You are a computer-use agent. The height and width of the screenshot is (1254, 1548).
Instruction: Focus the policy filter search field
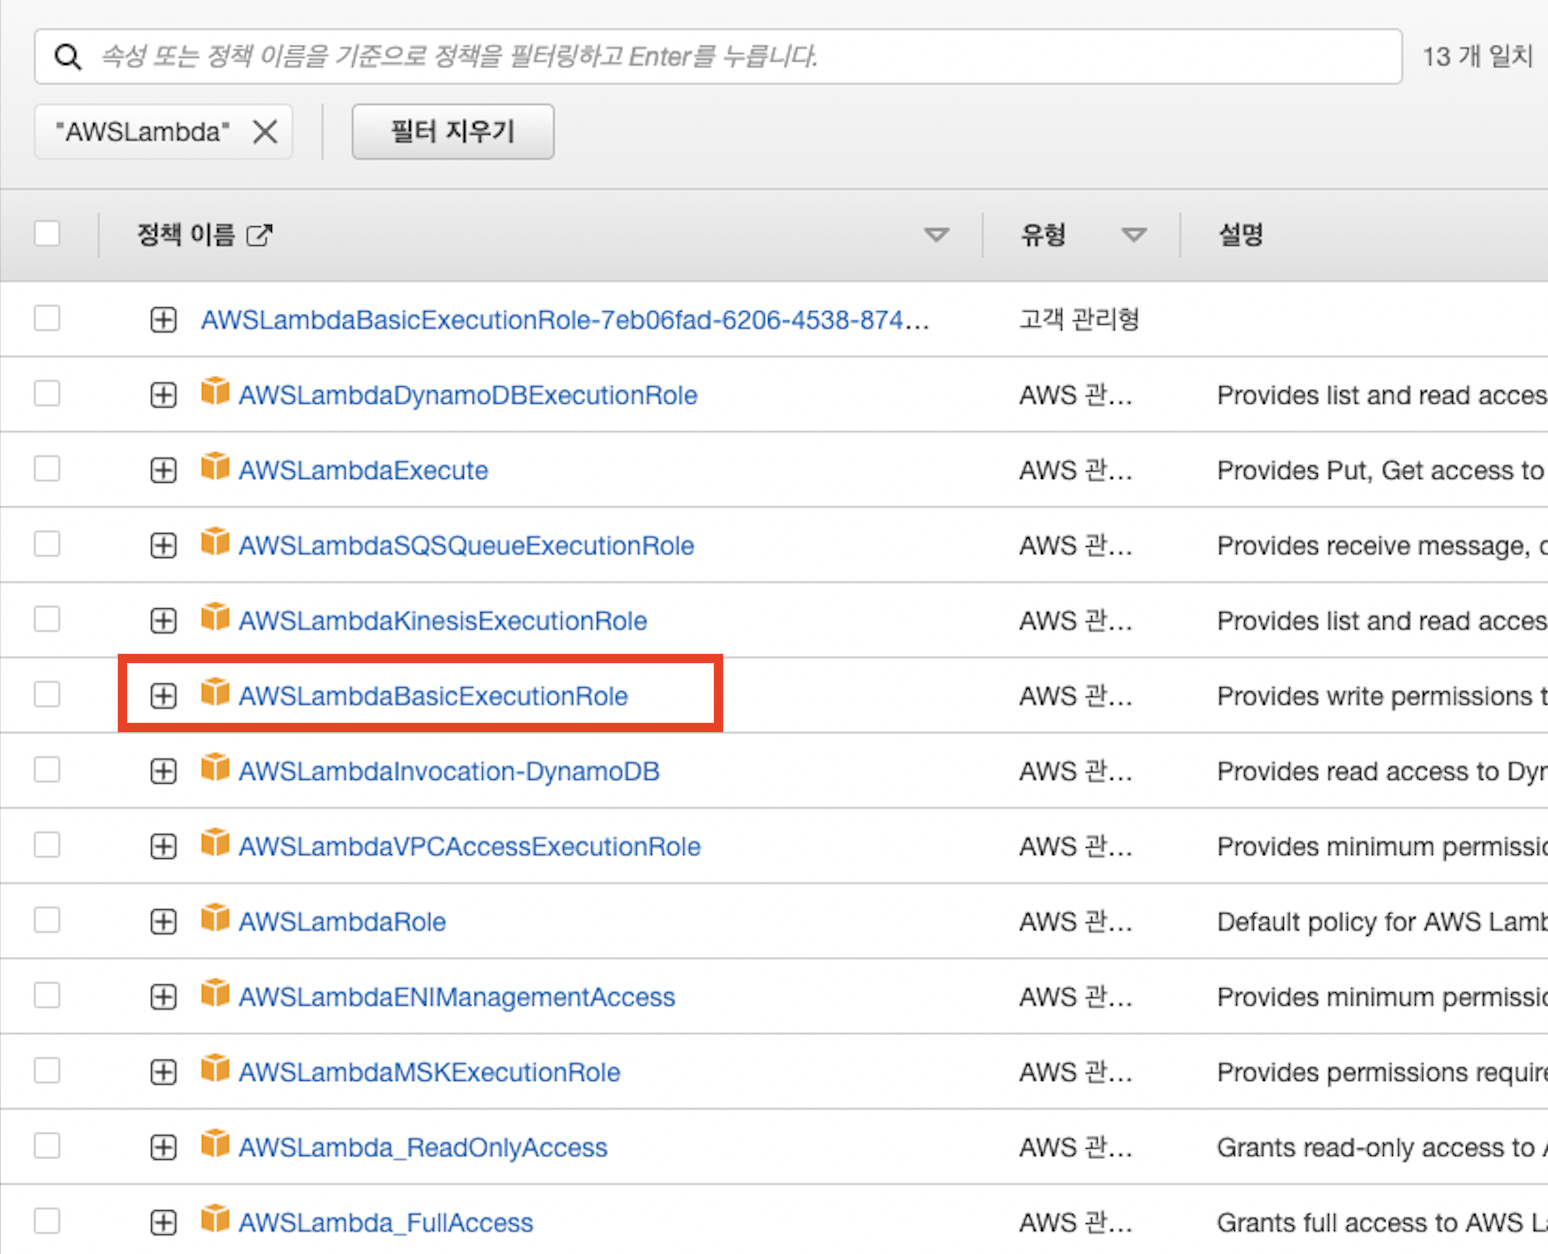tap(718, 57)
